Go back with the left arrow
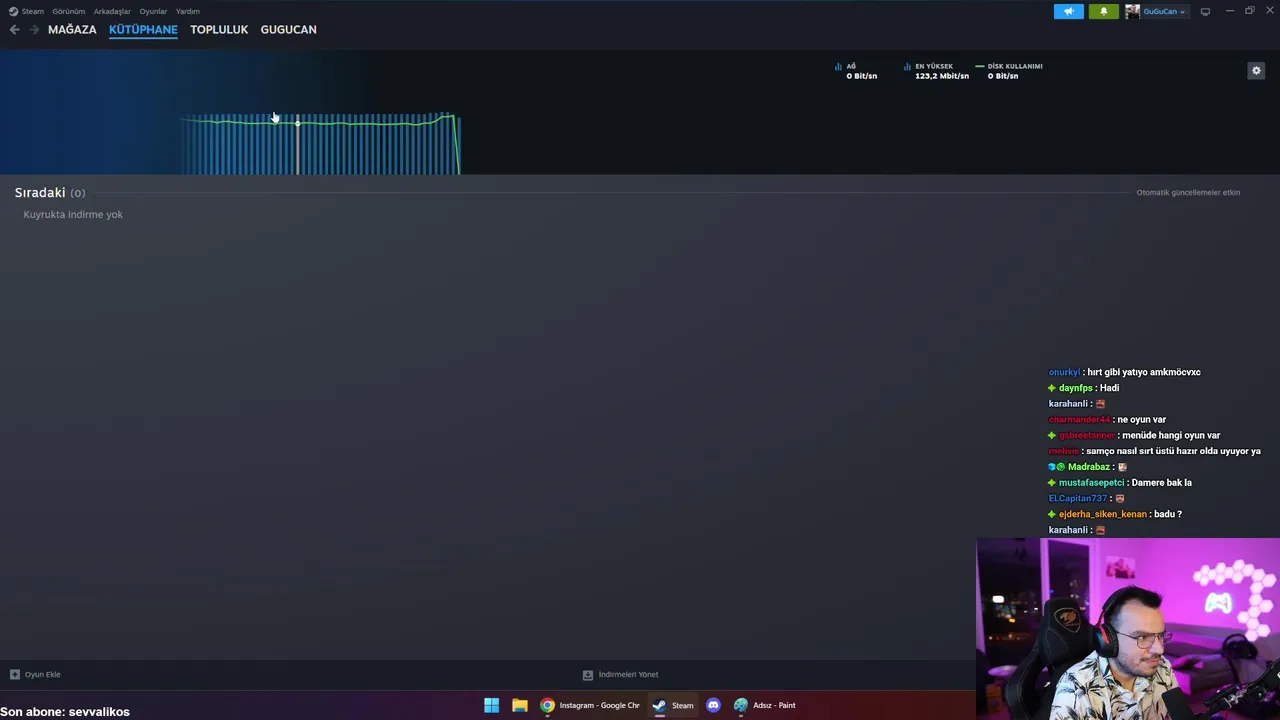The image size is (1280, 720). pyautogui.click(x=14, y=30)
